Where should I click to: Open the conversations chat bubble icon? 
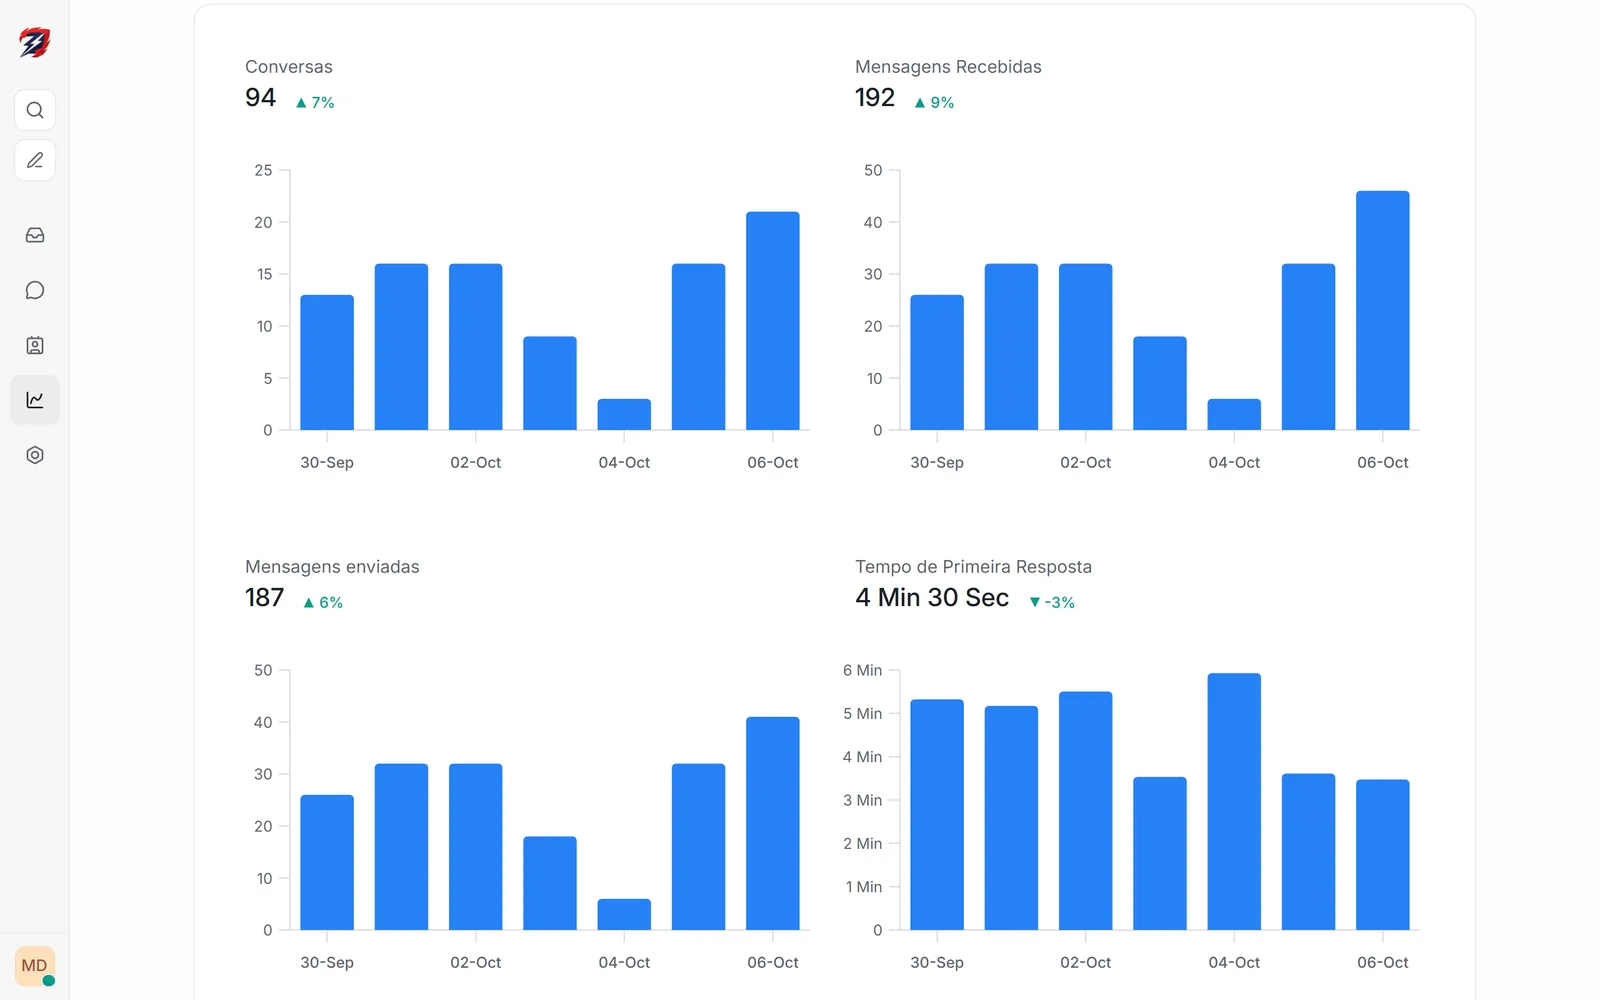pos(35,290)
